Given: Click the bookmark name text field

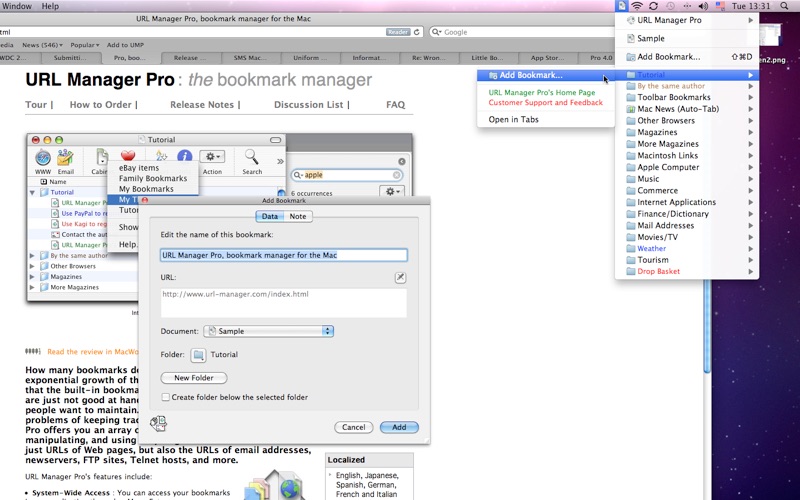Looking at the screenshot, I should coord(284,255).
